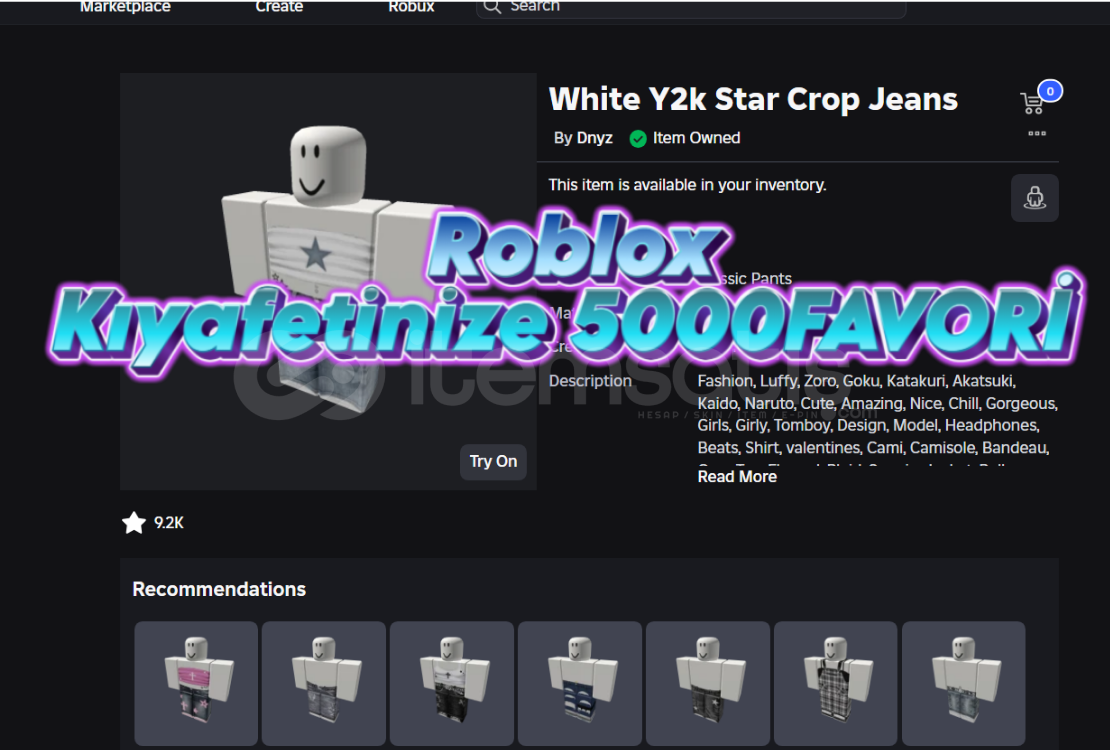Open the dark blue pants recommendation
The image size is (1110, 750).
click(580, 683)
